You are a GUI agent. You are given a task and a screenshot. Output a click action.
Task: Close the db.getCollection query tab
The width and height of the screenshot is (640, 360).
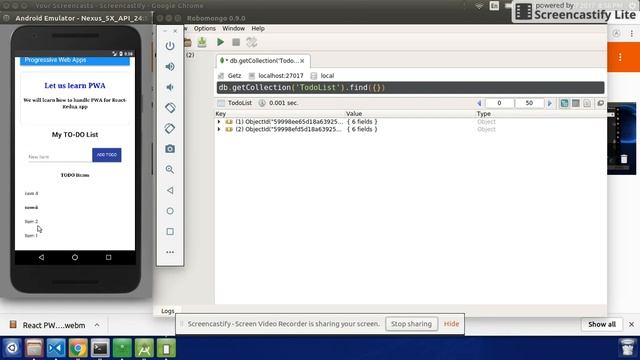pyautogui.click(x=302, y=61)
